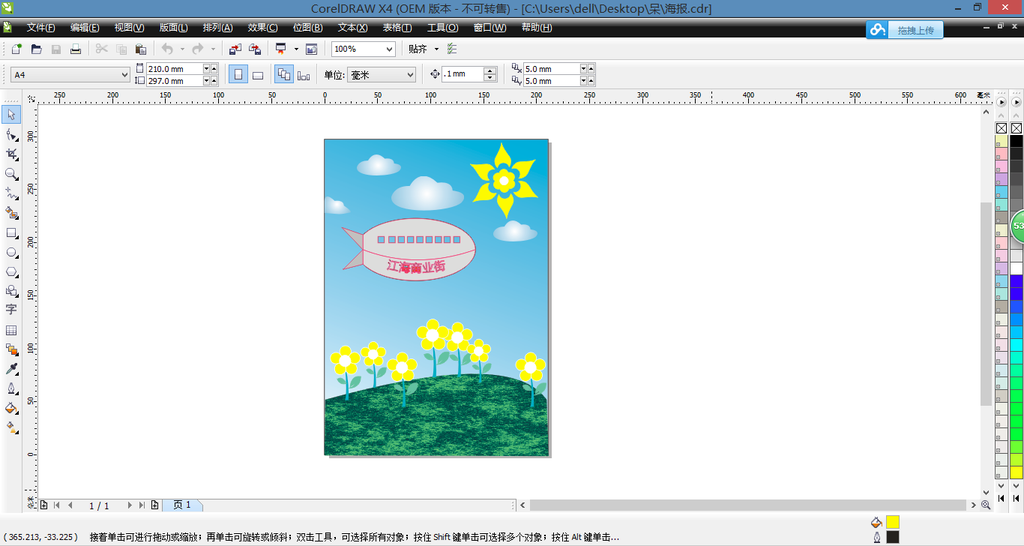This screenshot has width=1024, height=546.
Task: Expand the Application Launcher dropdown arrow
Action: tap(296, 49)
